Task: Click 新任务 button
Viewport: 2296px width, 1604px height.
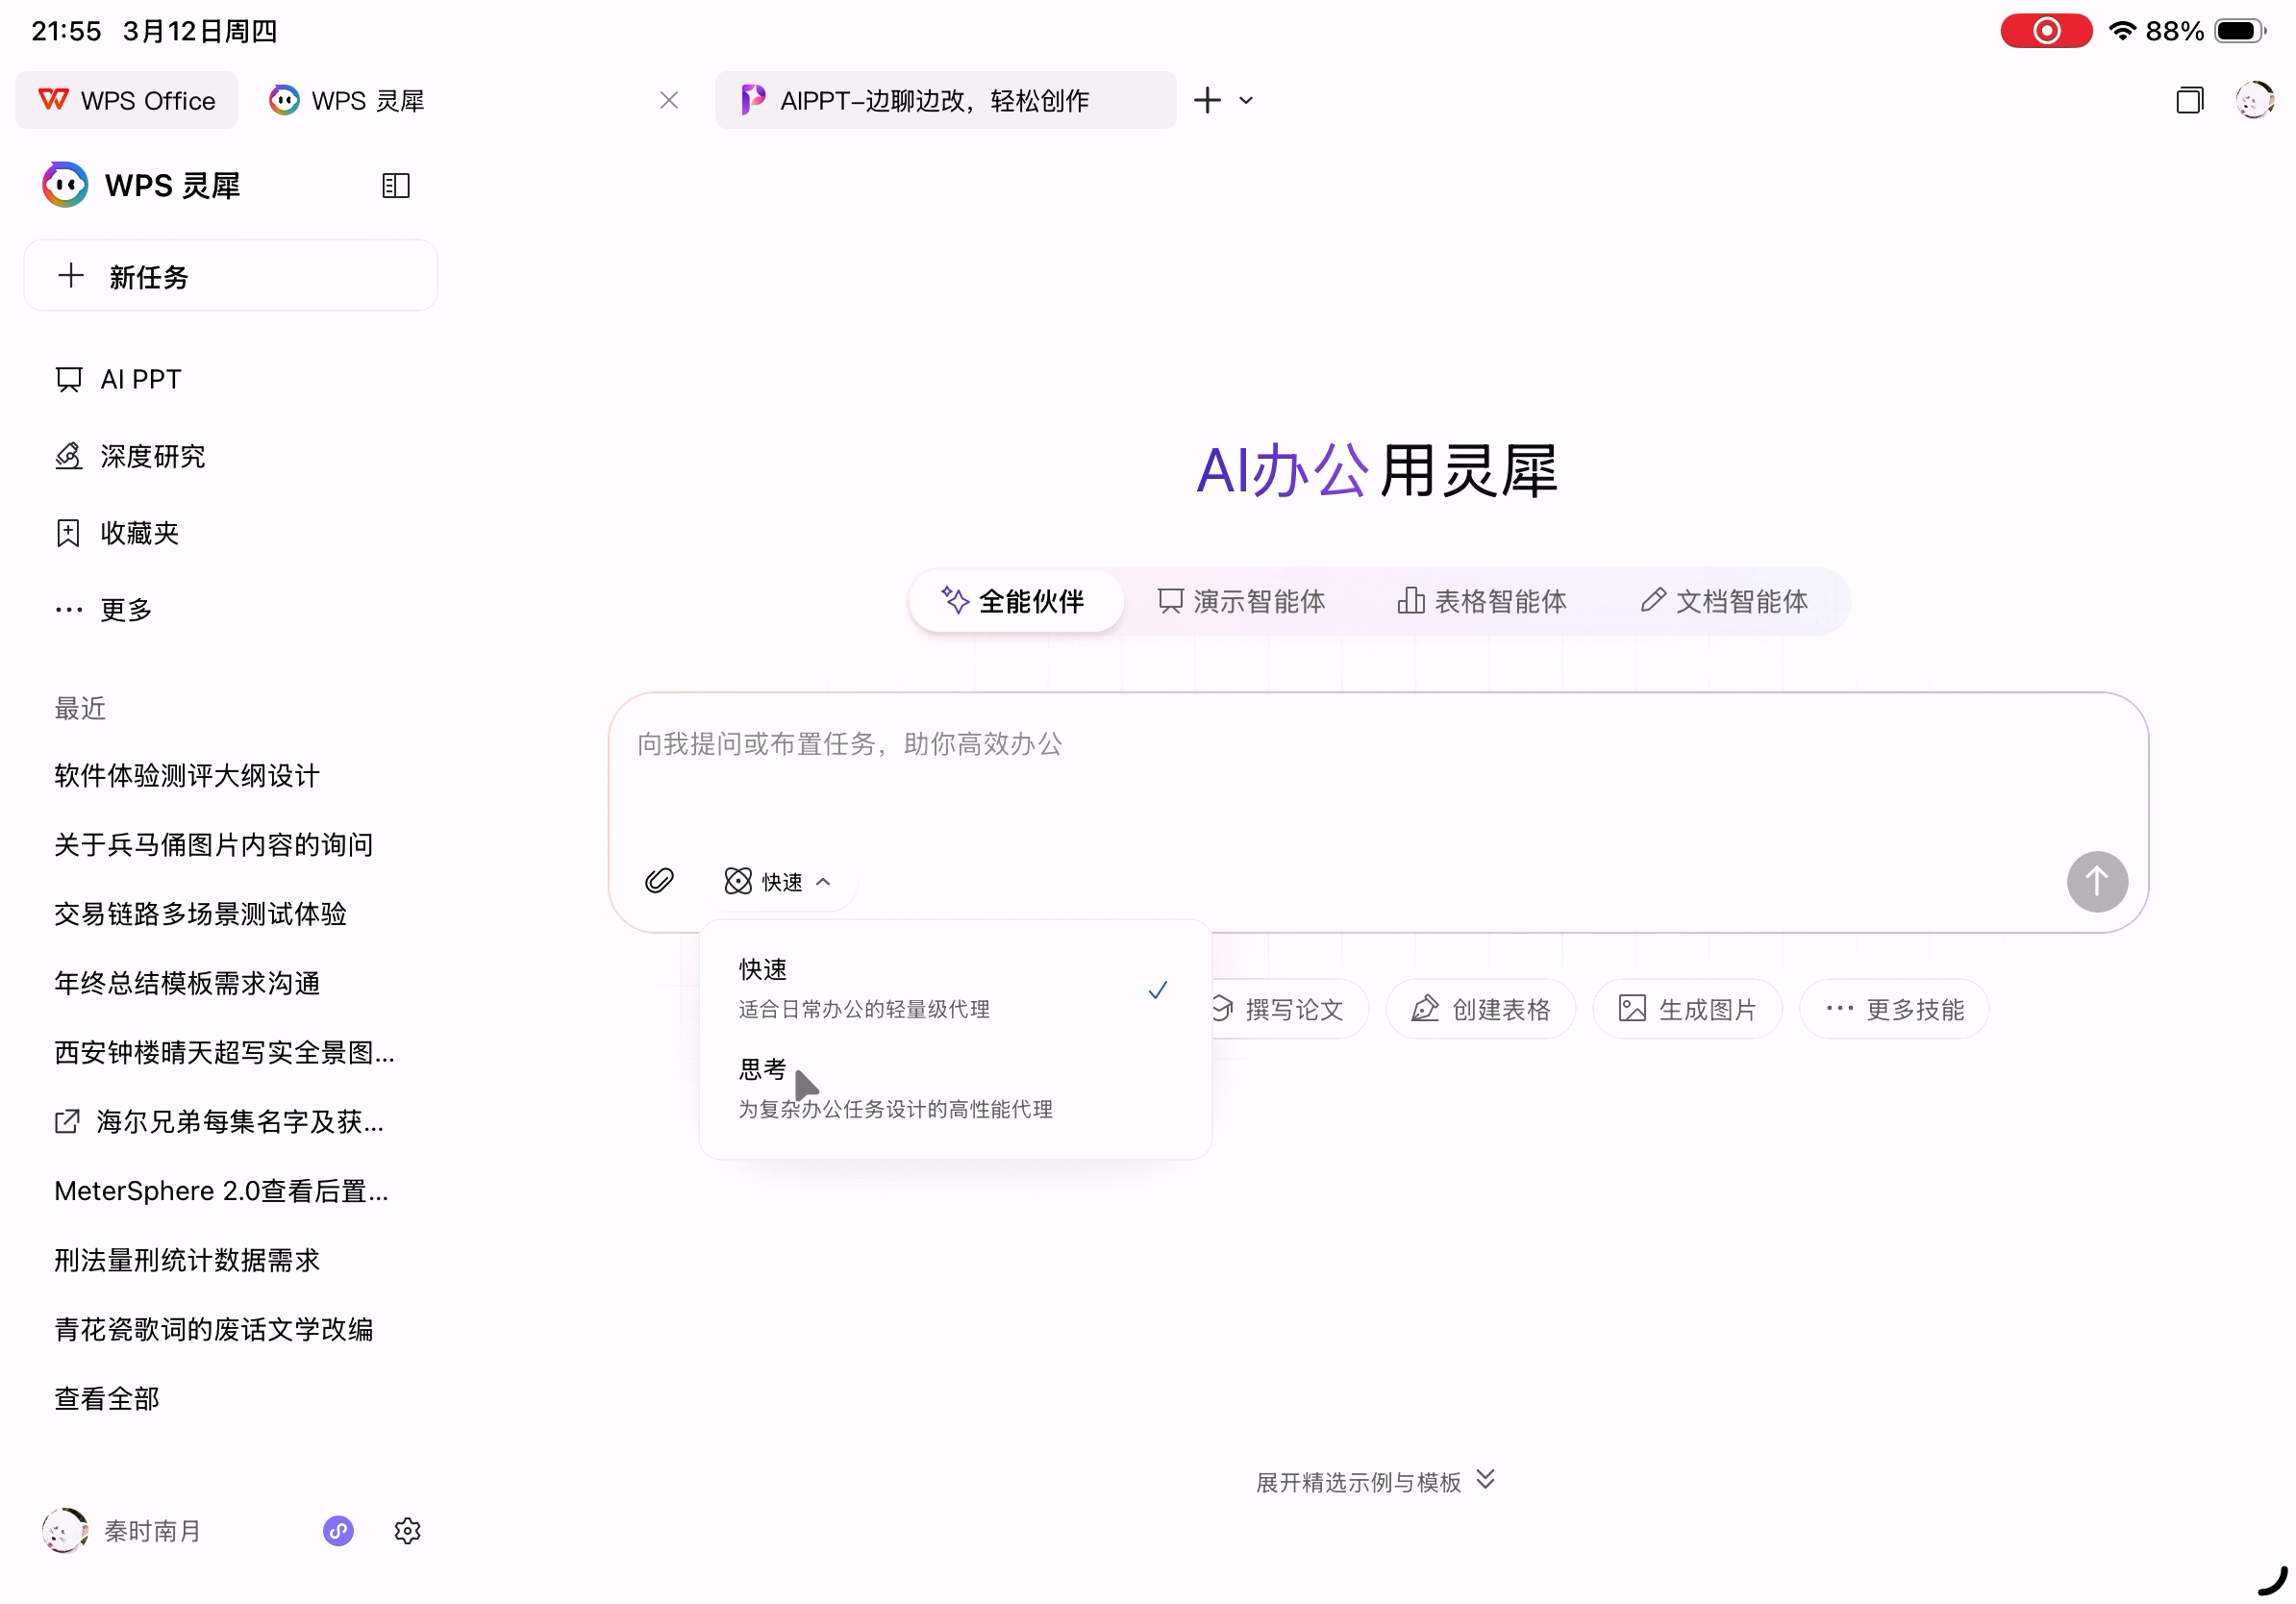Action: [x=230, y=276]
